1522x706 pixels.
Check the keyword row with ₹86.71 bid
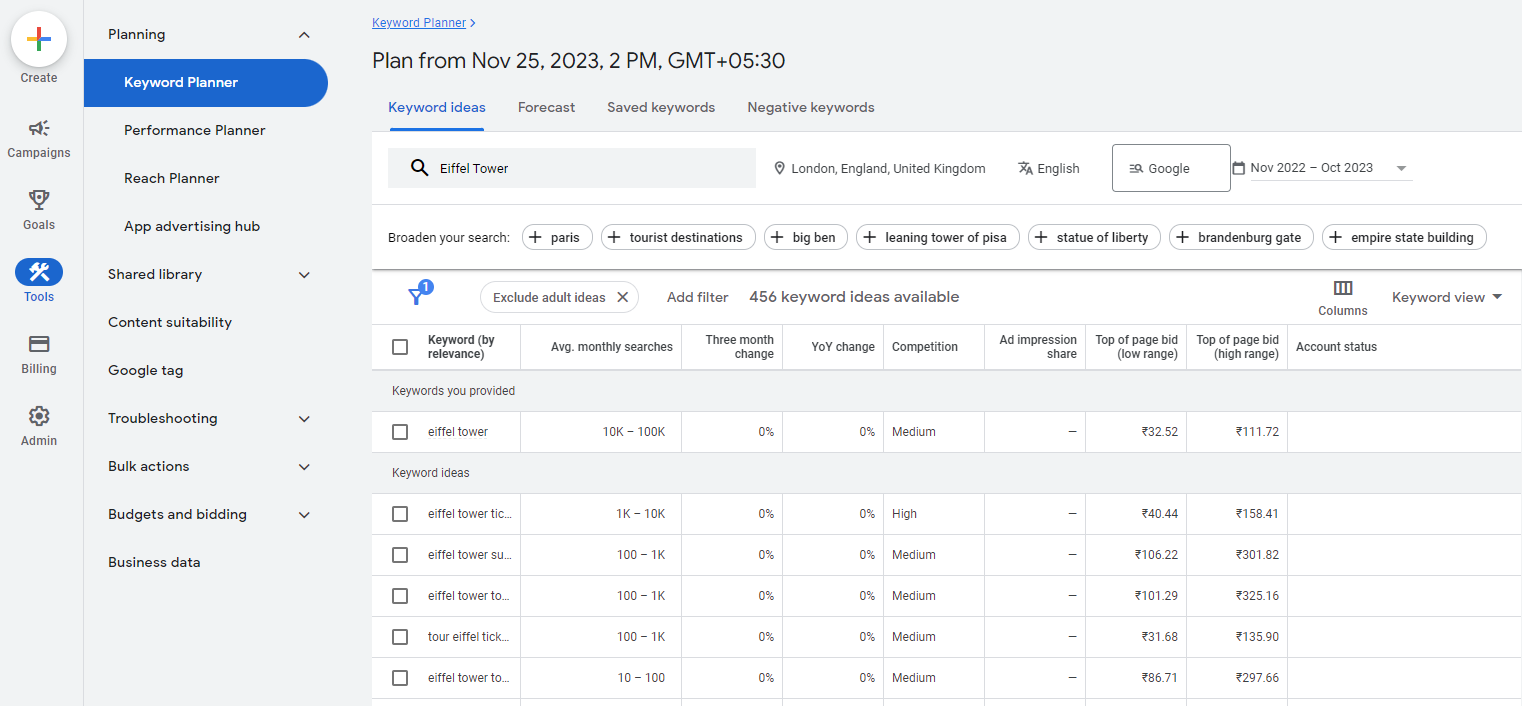(400, 678)
